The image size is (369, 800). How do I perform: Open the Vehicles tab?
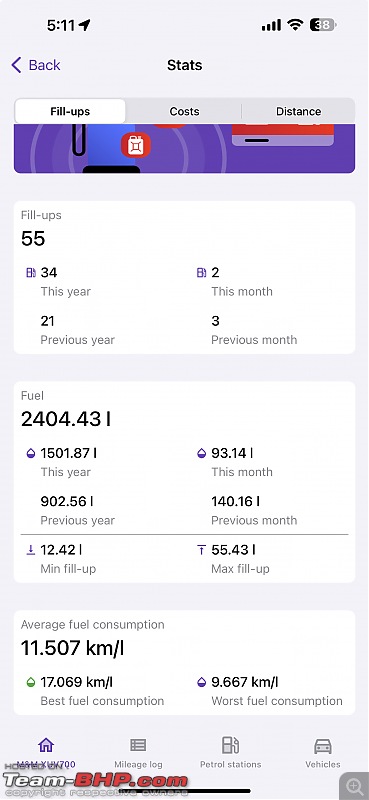pyautogui.click(x=323, y=753)
